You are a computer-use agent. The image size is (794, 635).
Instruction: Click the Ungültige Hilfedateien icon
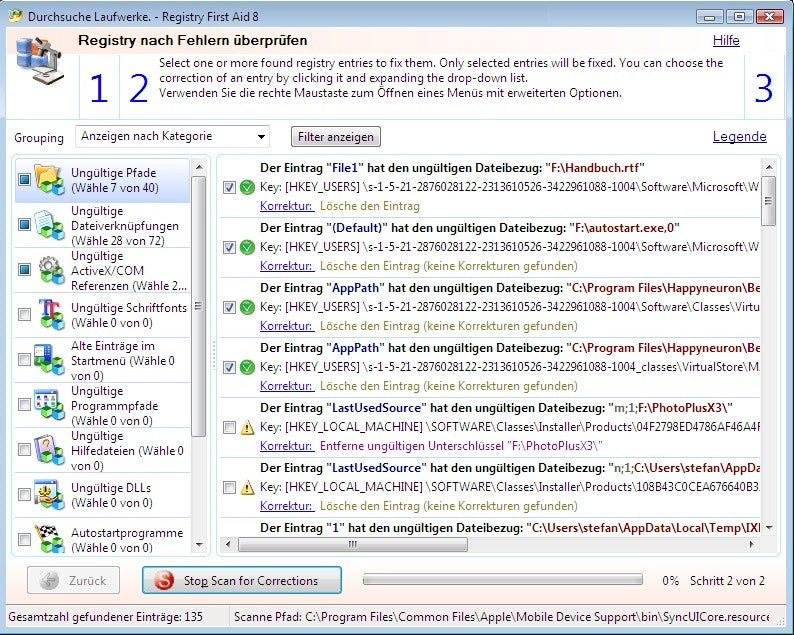[50, 450]
